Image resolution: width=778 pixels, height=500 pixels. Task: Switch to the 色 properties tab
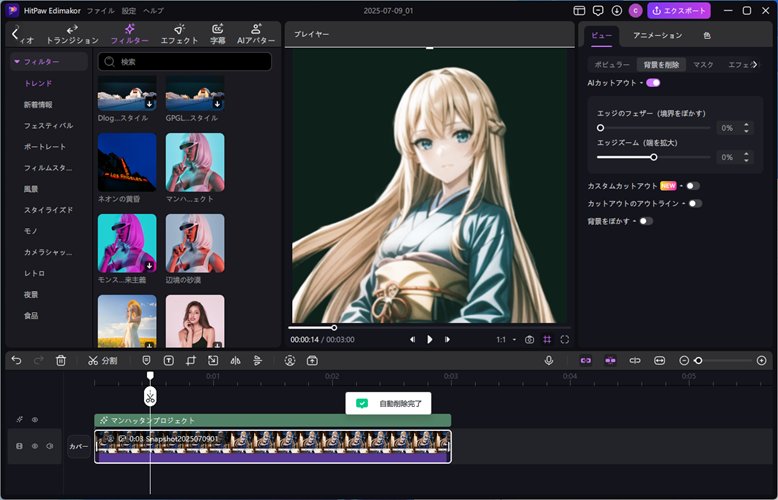click(x=707, y=36)
